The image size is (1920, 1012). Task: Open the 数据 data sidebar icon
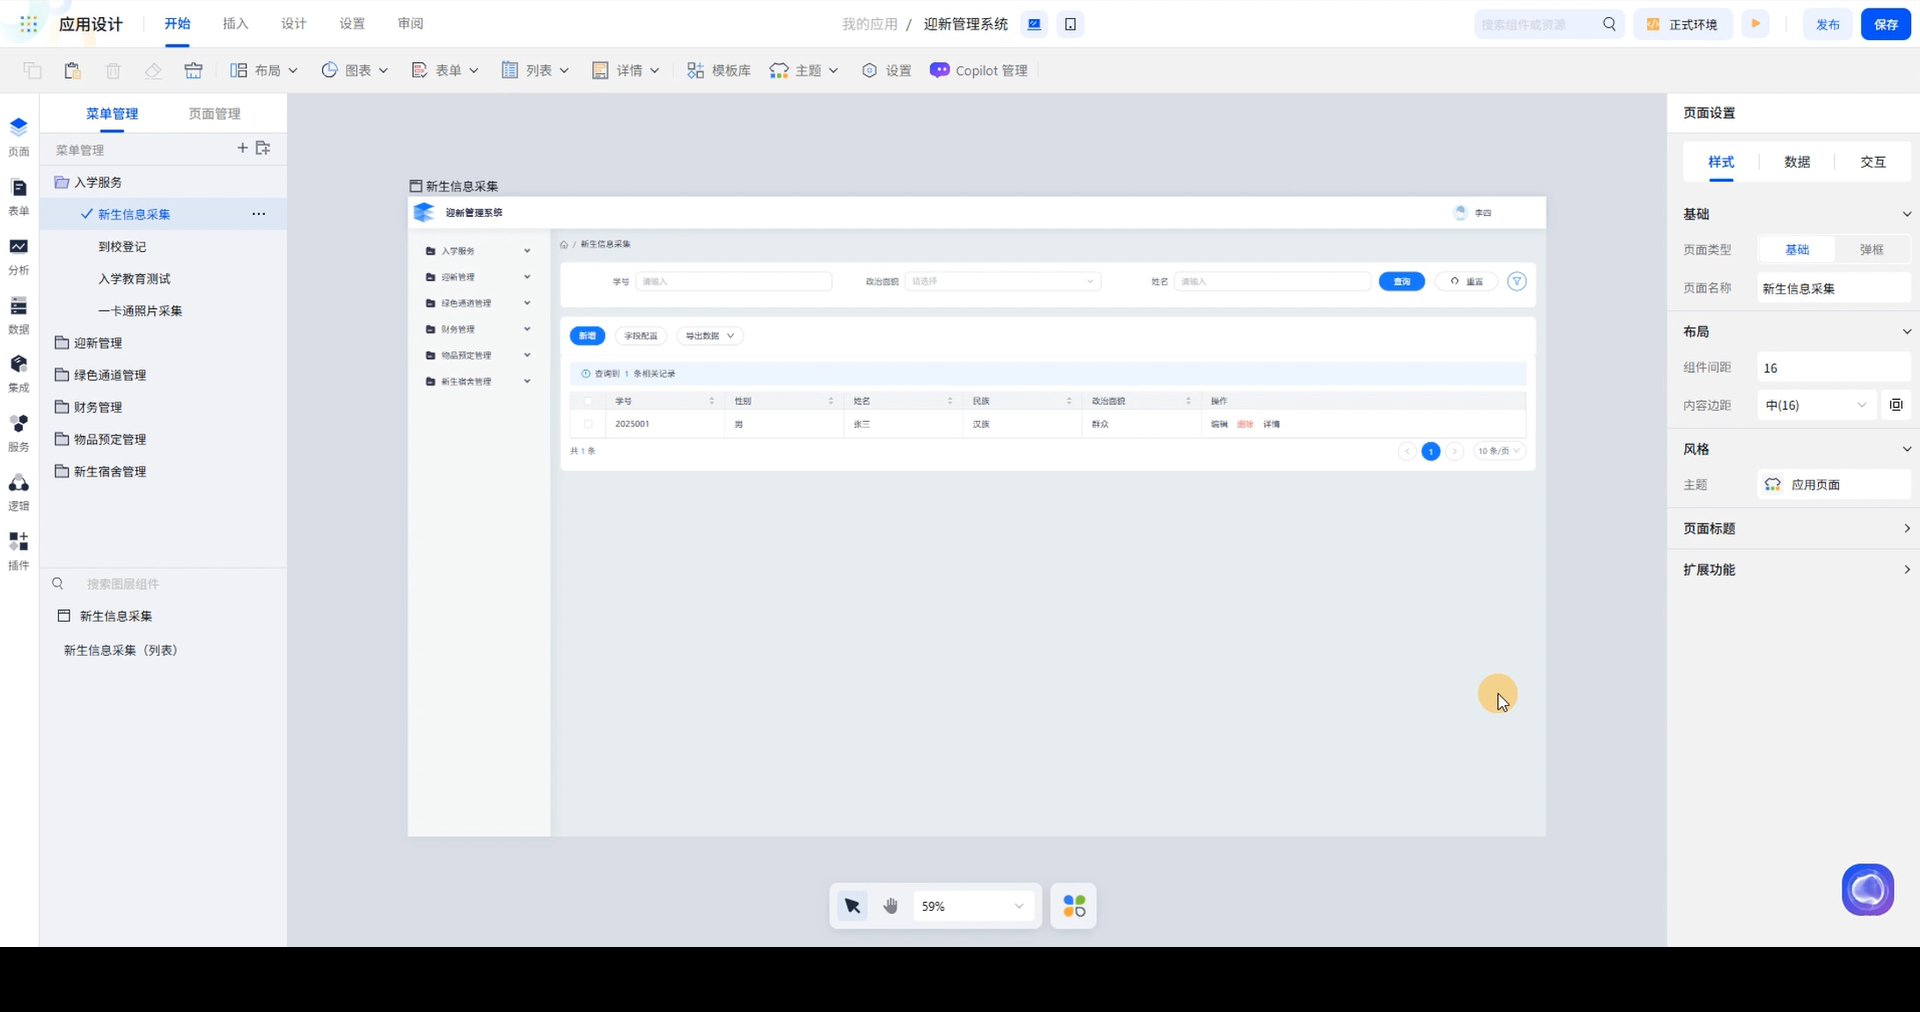[18, 307]
